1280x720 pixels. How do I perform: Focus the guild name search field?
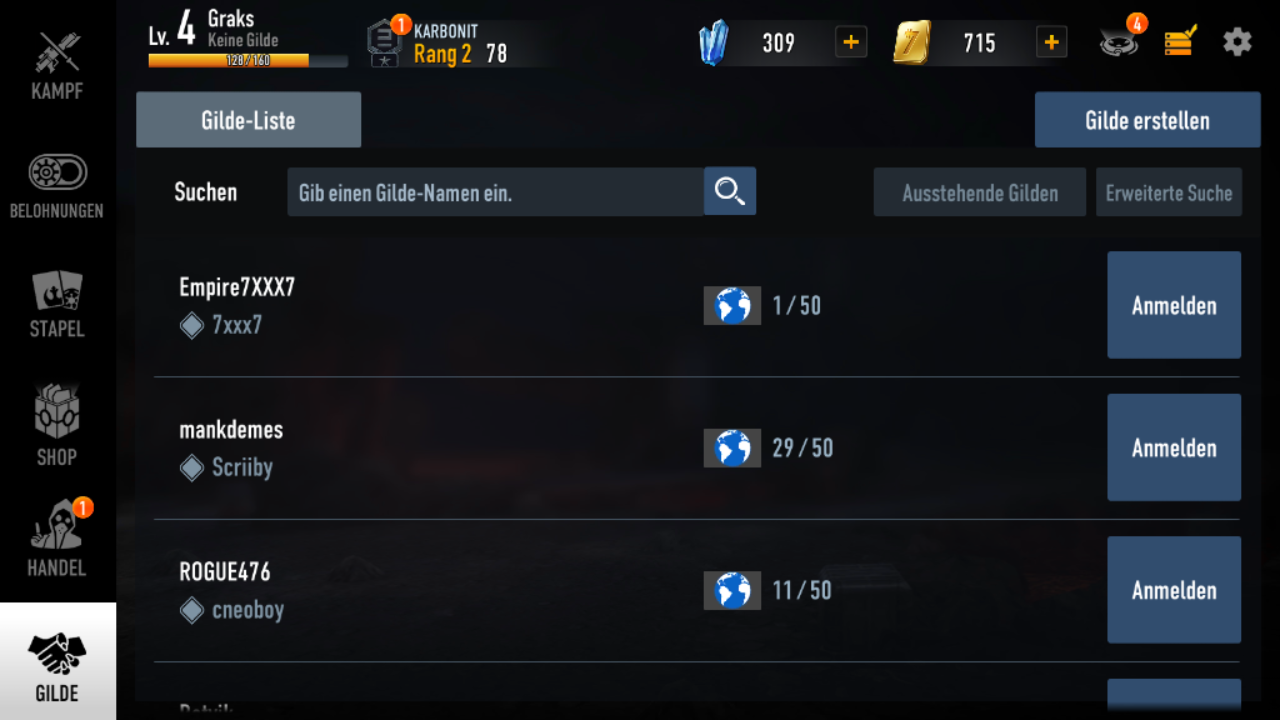tap(495, 192)
